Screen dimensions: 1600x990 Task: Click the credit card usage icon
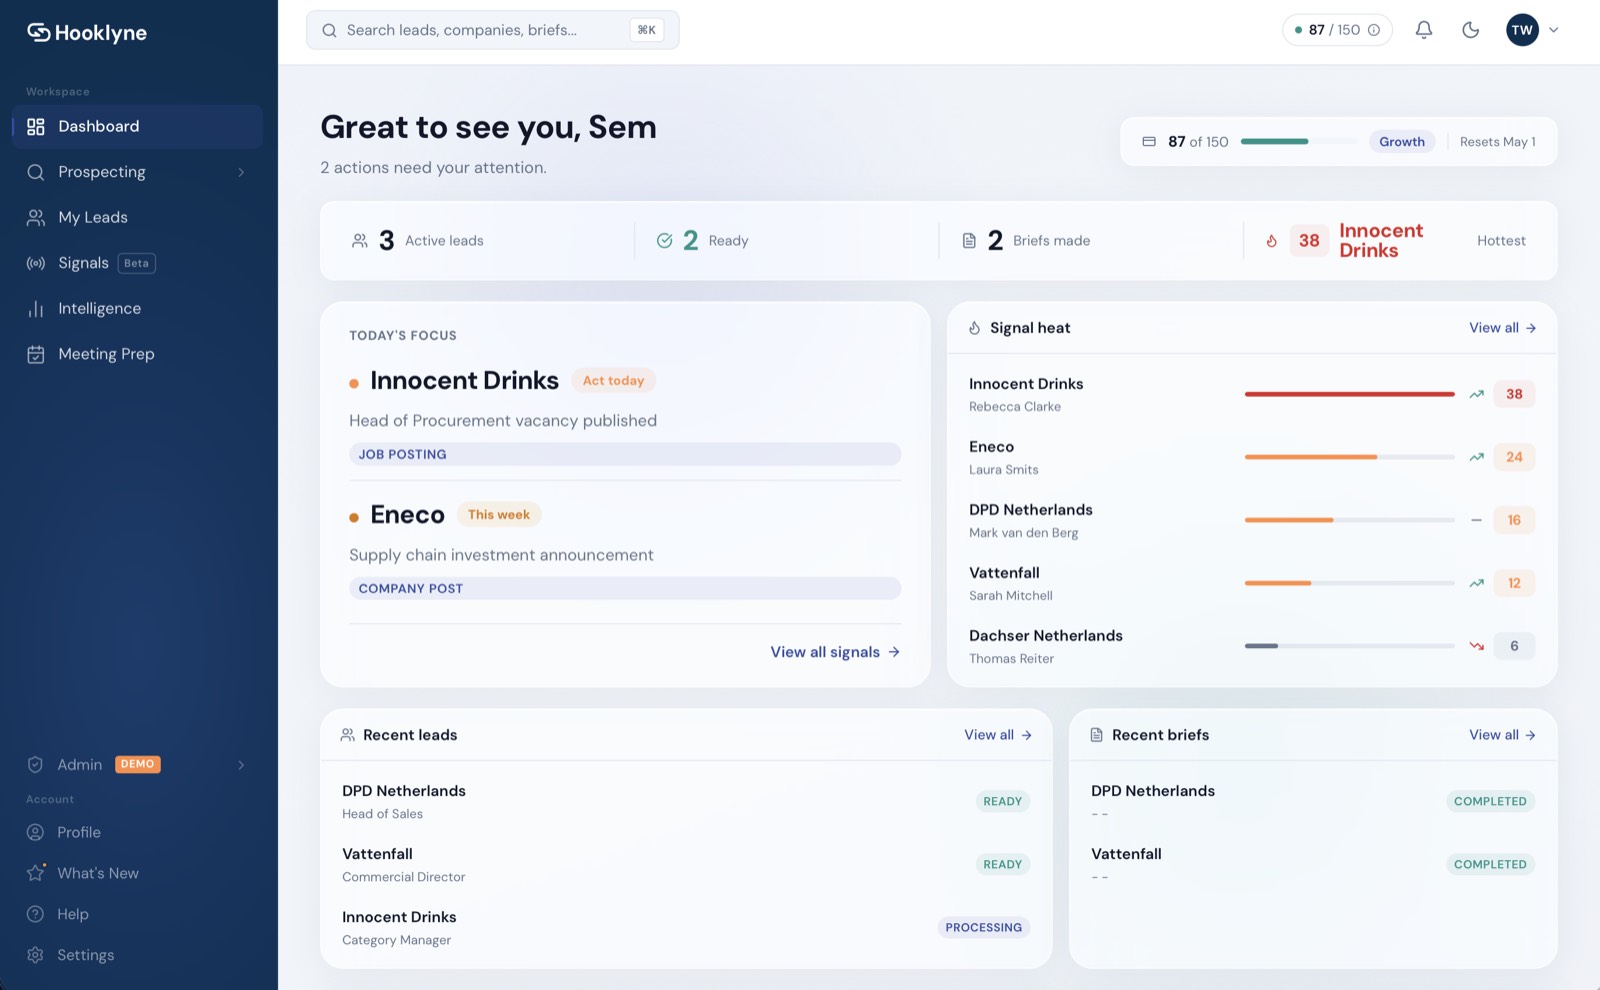1149,142
